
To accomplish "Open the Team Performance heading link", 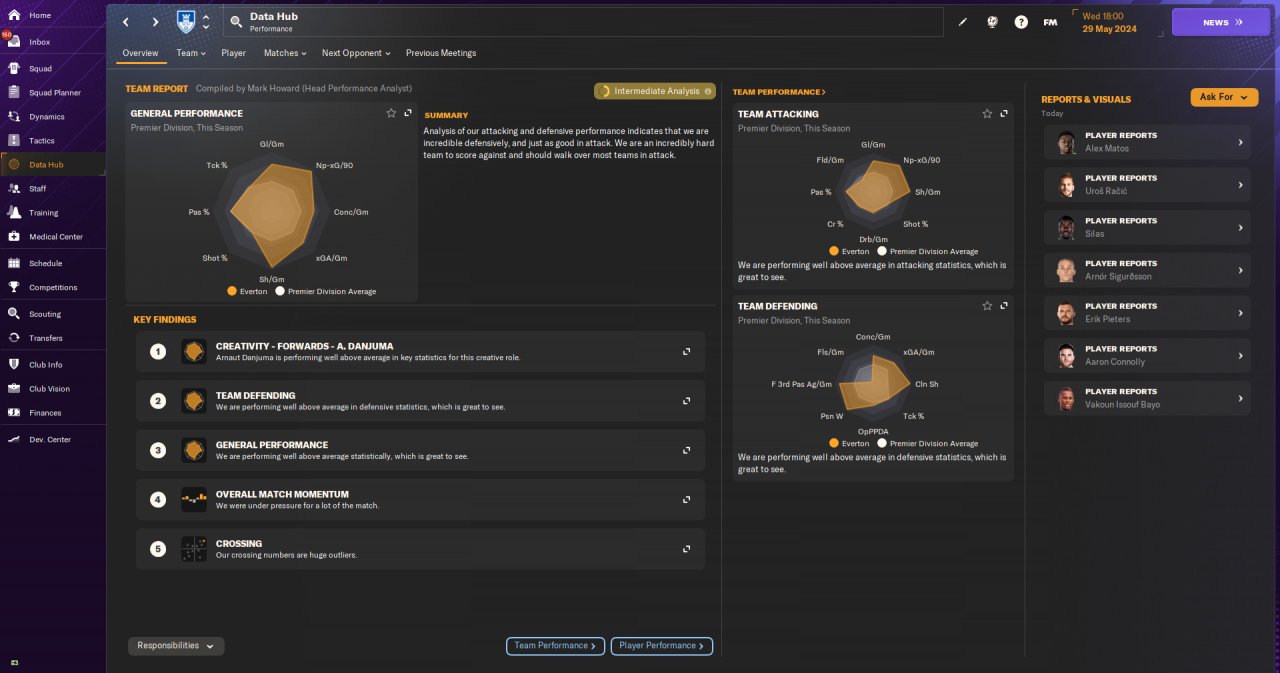I will pos(779,92).
